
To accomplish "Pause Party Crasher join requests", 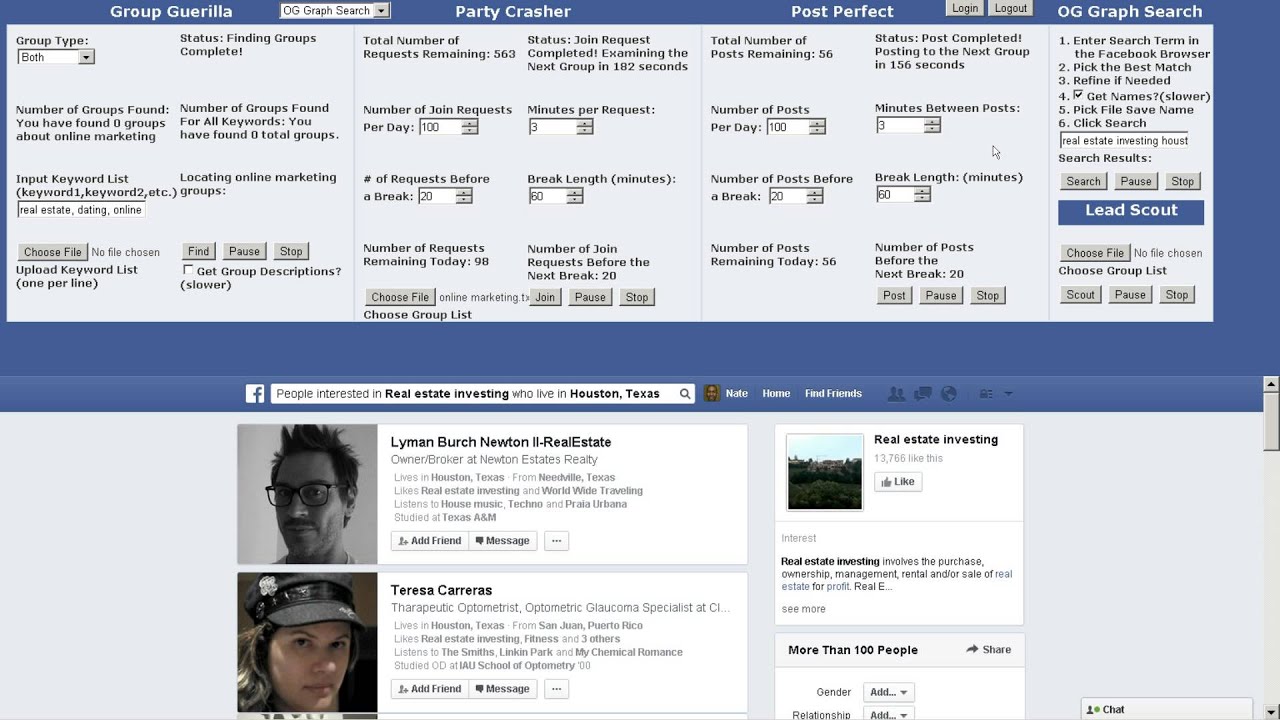I will 590,298.
